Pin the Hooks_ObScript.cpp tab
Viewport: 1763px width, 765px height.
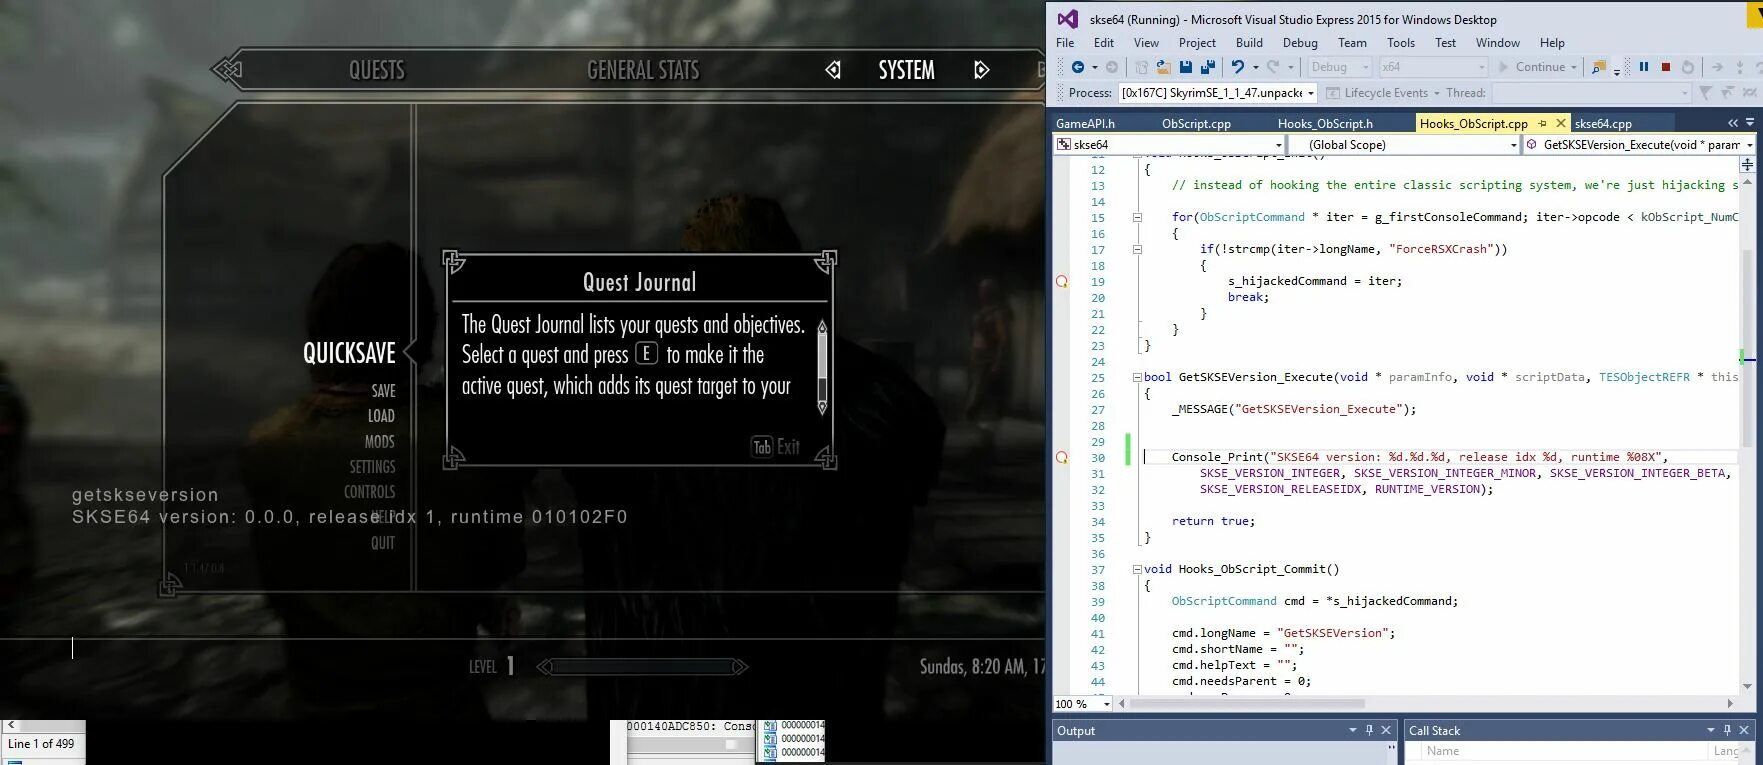[1542, 123]
